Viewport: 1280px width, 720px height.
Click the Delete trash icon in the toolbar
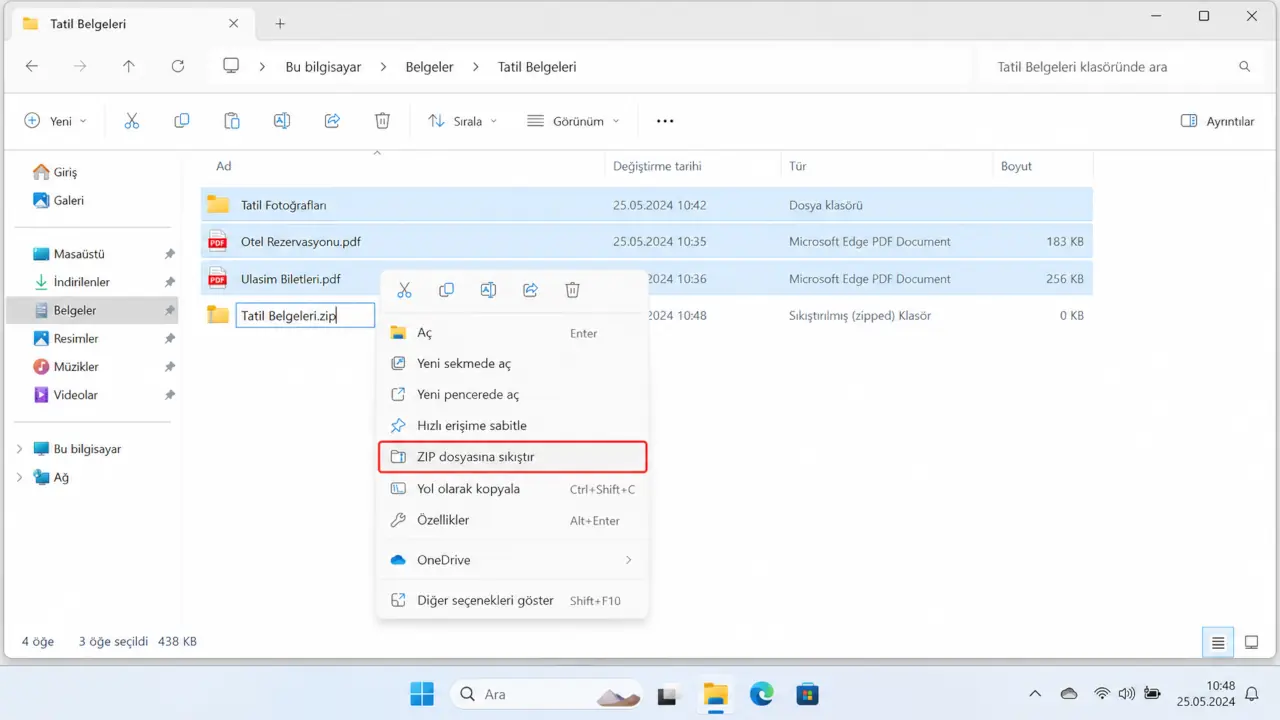pyautogui.click(x=382, y=121)
